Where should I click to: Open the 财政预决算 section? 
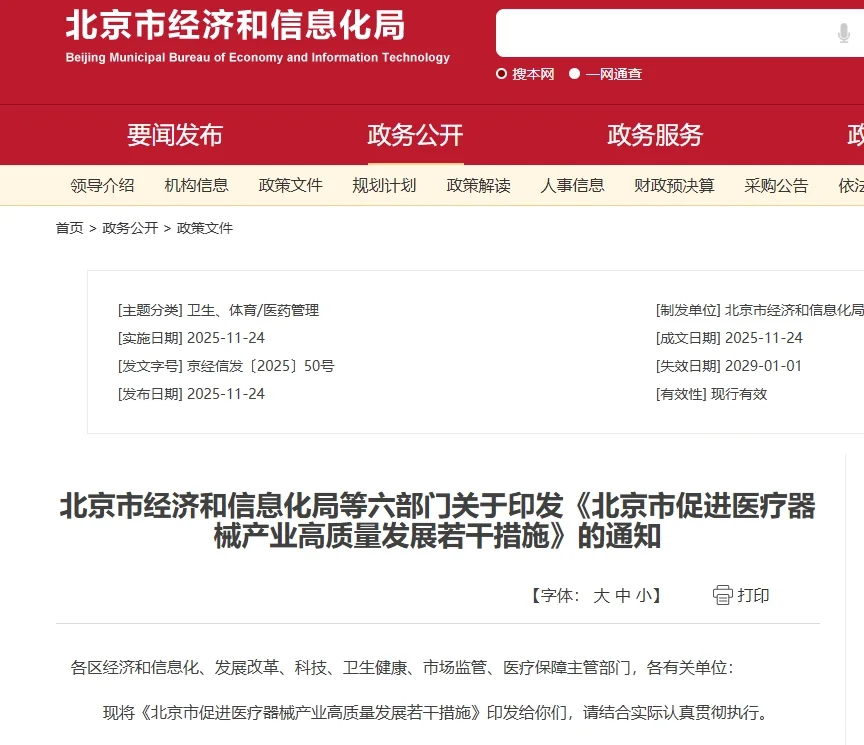point(672,185)
